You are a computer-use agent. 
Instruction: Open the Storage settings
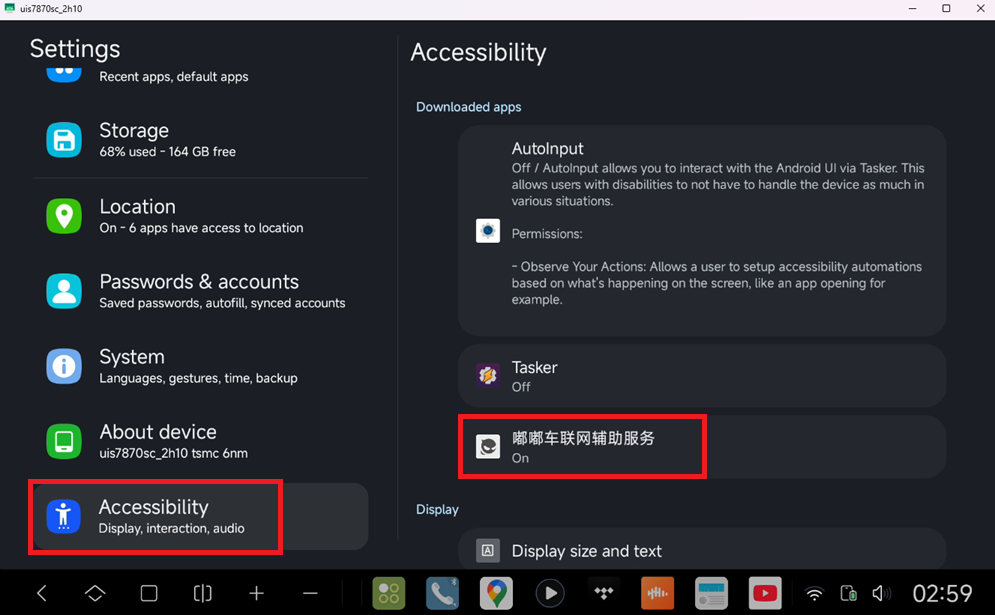point(200,140)
